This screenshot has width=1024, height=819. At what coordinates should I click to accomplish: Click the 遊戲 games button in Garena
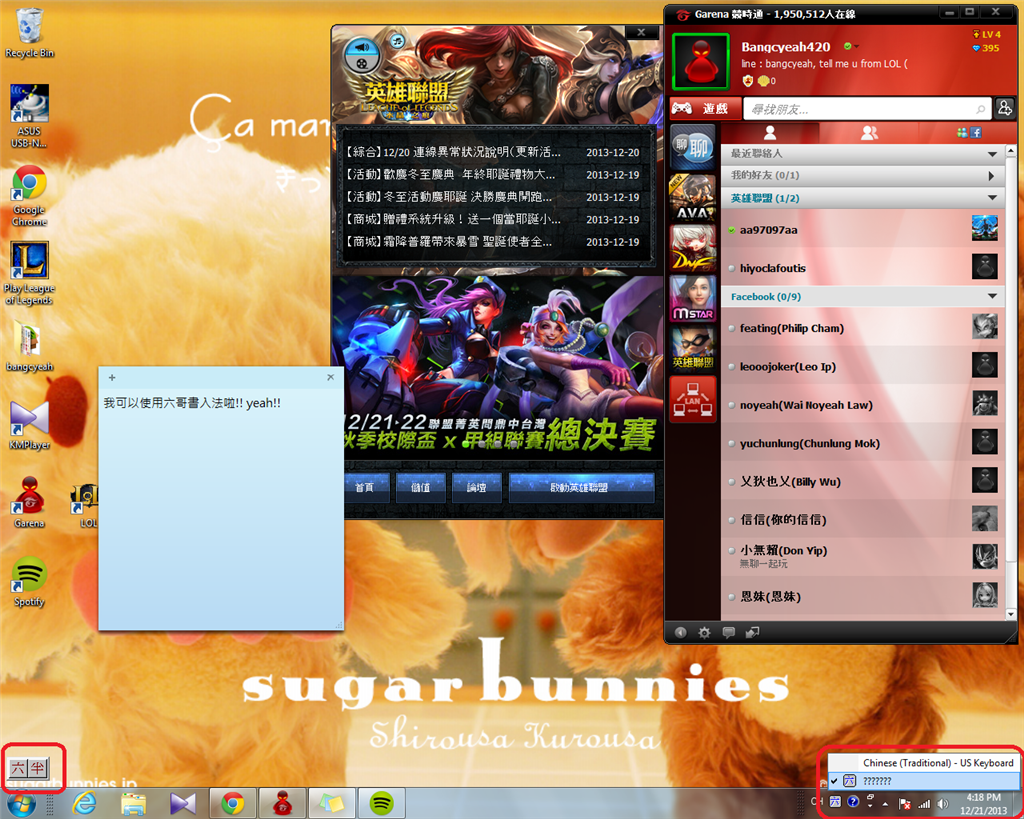click(x=705, y=108)
